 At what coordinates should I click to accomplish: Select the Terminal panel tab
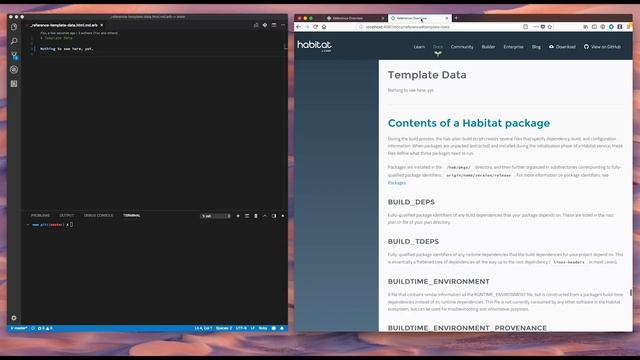coord(131,216)
